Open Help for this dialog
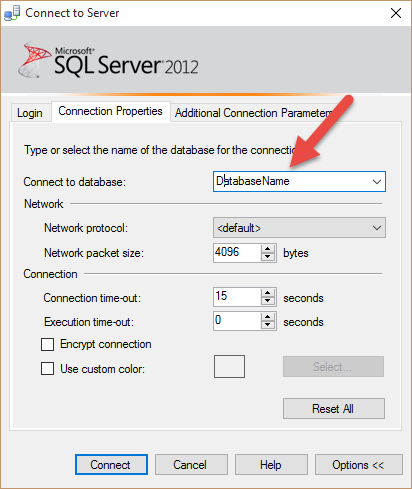 click(271, 464)
